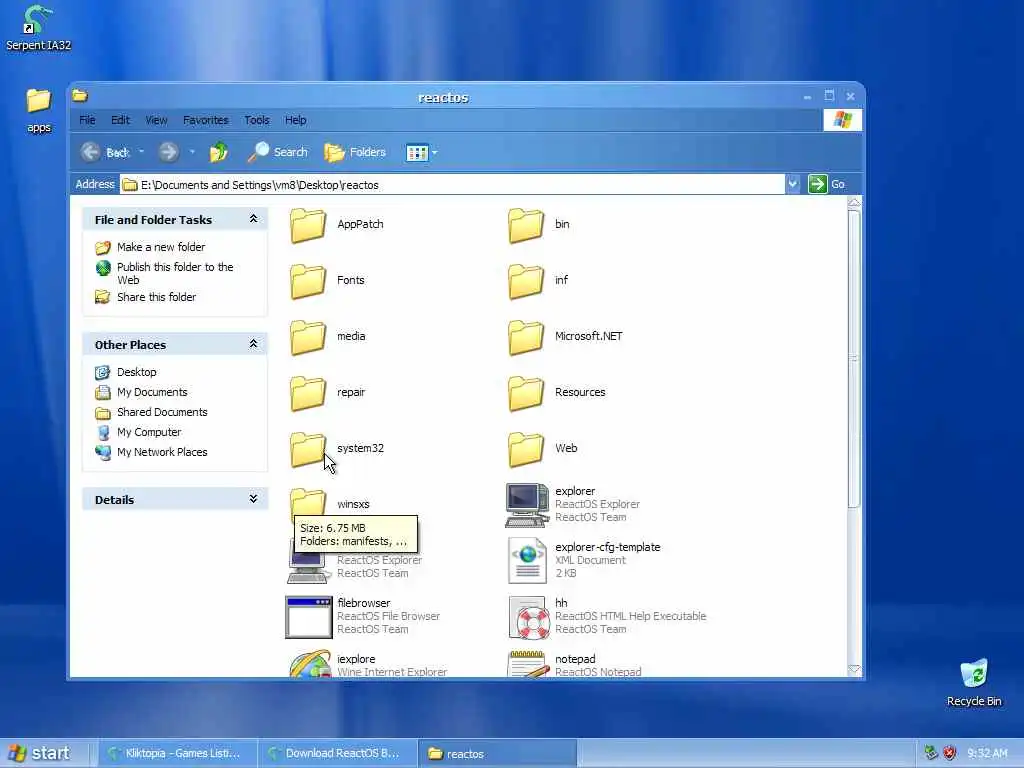The height and width of the screenshot is (768, 1024).
Task: Expand the Address bar dropdown
Action: click(793, 184)
